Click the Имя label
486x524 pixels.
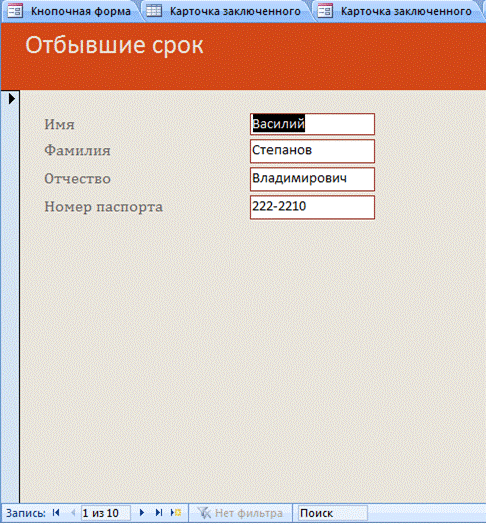click(x=59, y=124)
